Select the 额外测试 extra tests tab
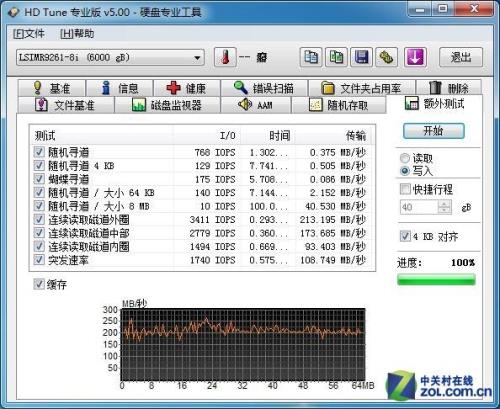The image size is (500, 409). pyautogui.click(x=435, y=104)
